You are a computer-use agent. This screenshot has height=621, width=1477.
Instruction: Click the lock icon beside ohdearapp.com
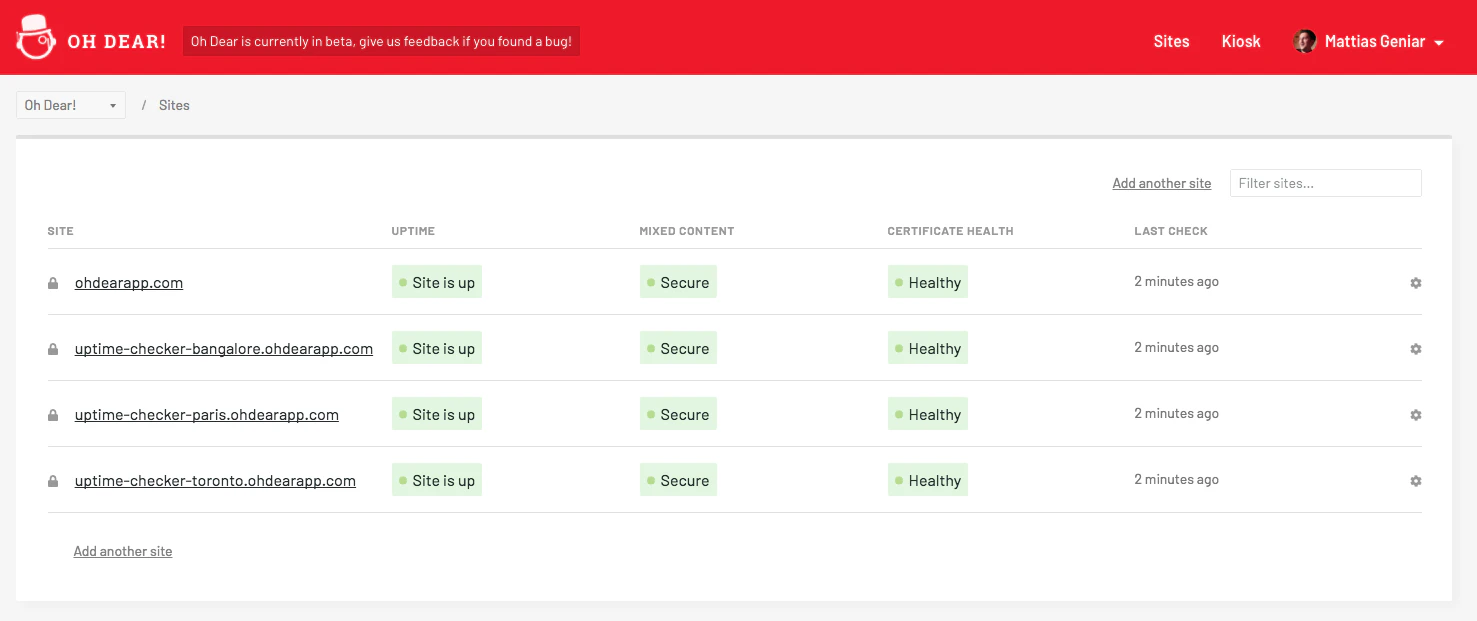(x=53, y=283)
